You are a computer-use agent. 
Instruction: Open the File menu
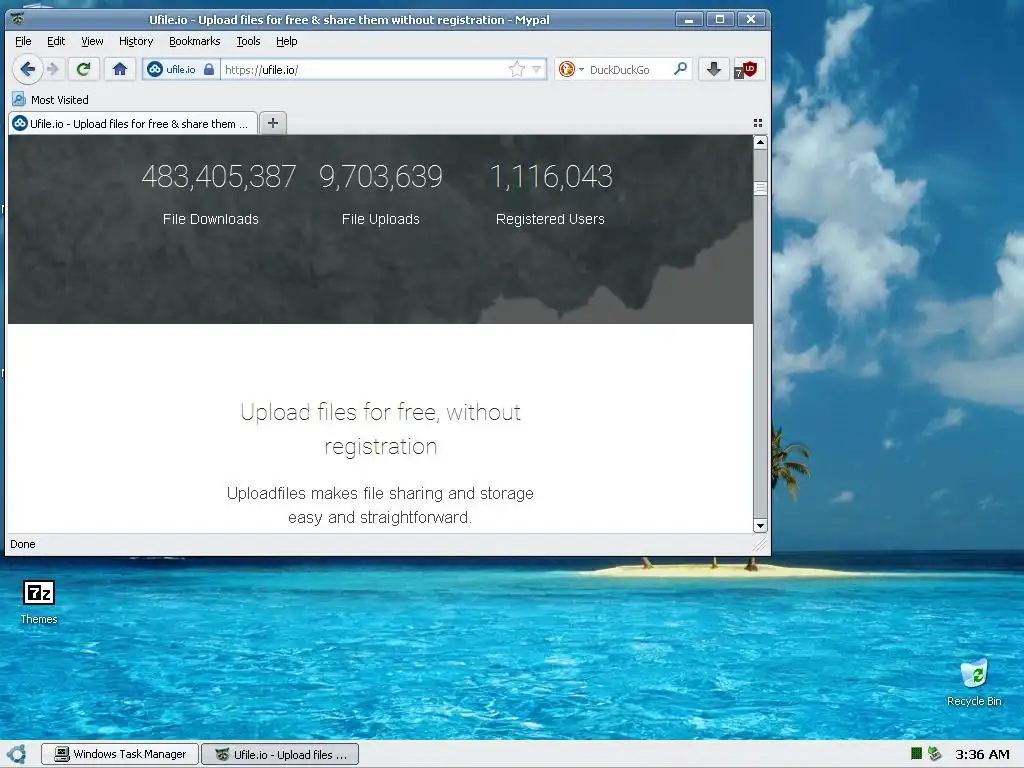[x=23, y=41]
